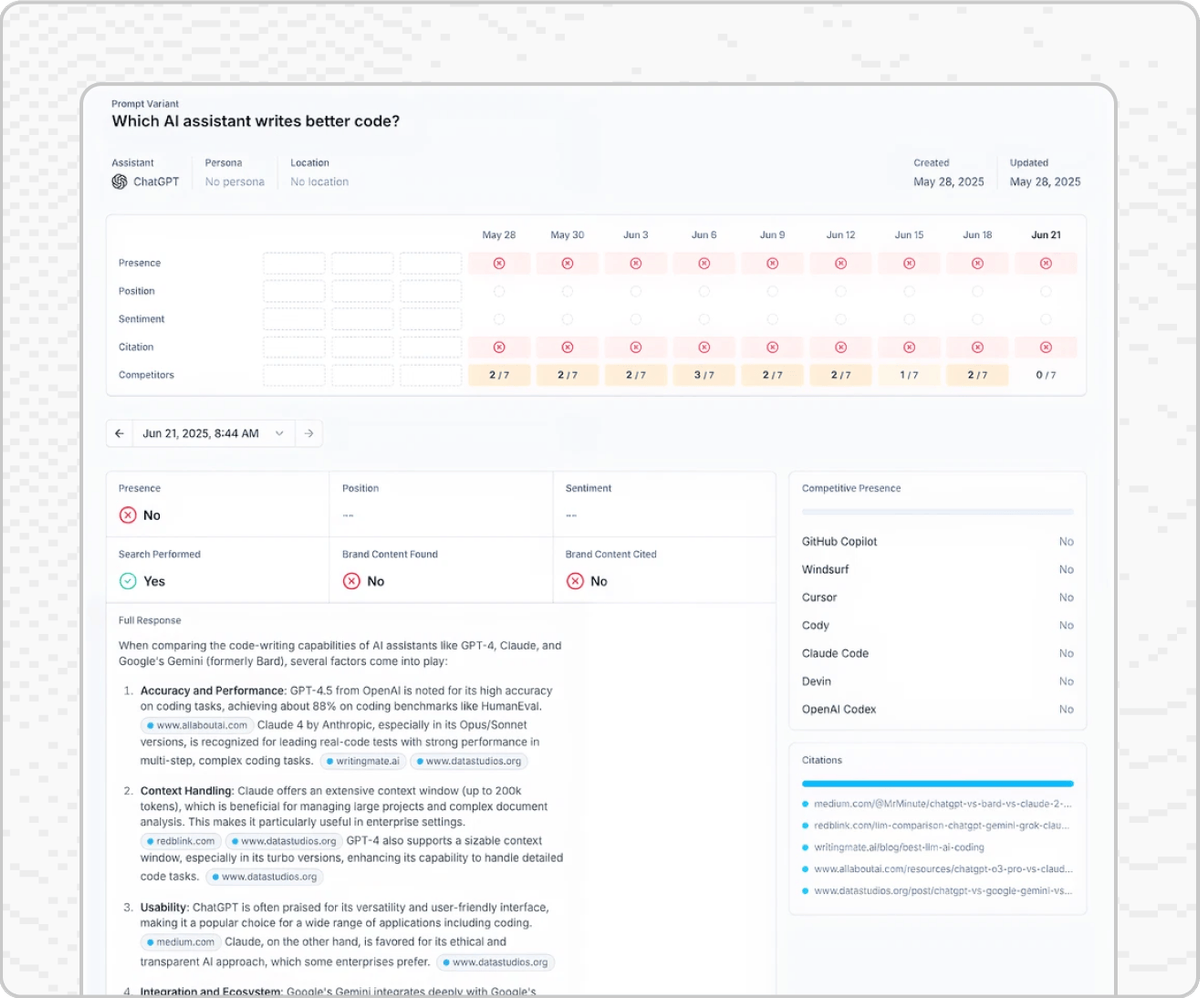The width and height of the screenshot is (1200, 998).
Task: Select the Sentiment circle for May 30
Action: click(x=567, y=319)
